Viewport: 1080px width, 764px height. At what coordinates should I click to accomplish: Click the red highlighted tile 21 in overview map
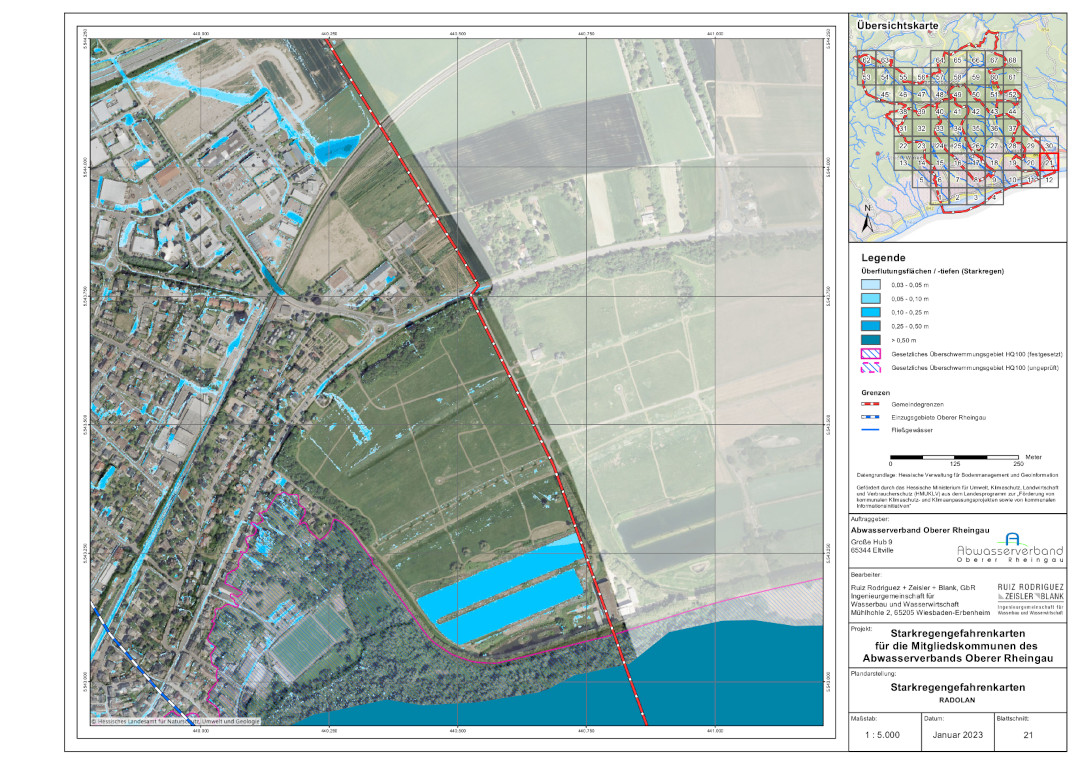[1048, 164]
